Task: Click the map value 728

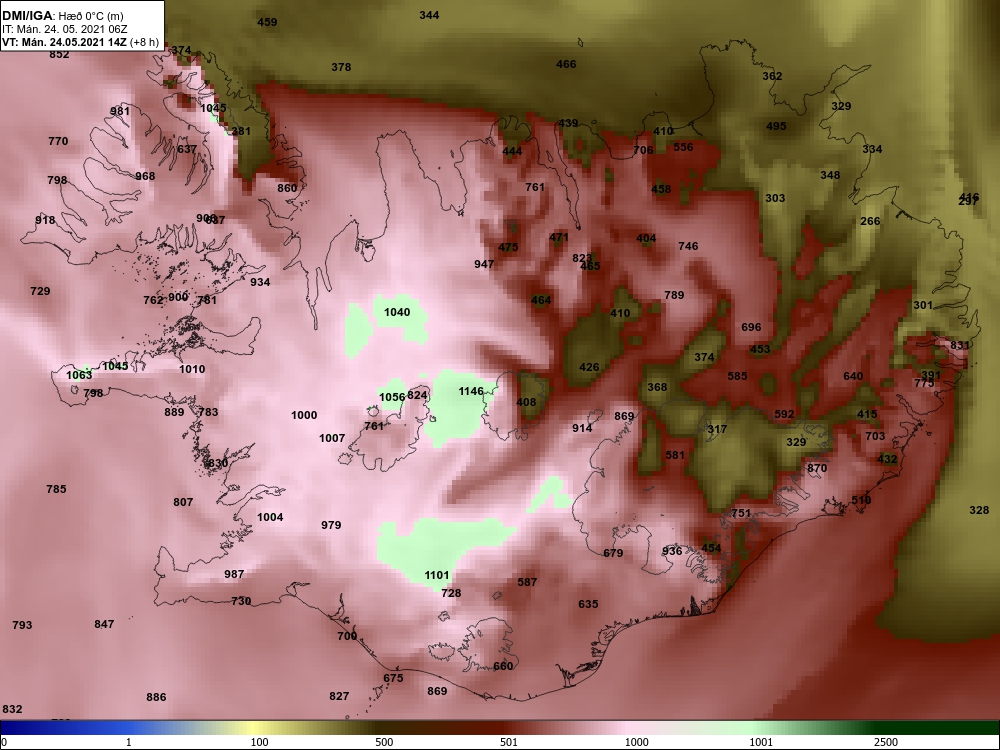Action: pyautogui.click(x=451, y=593)
